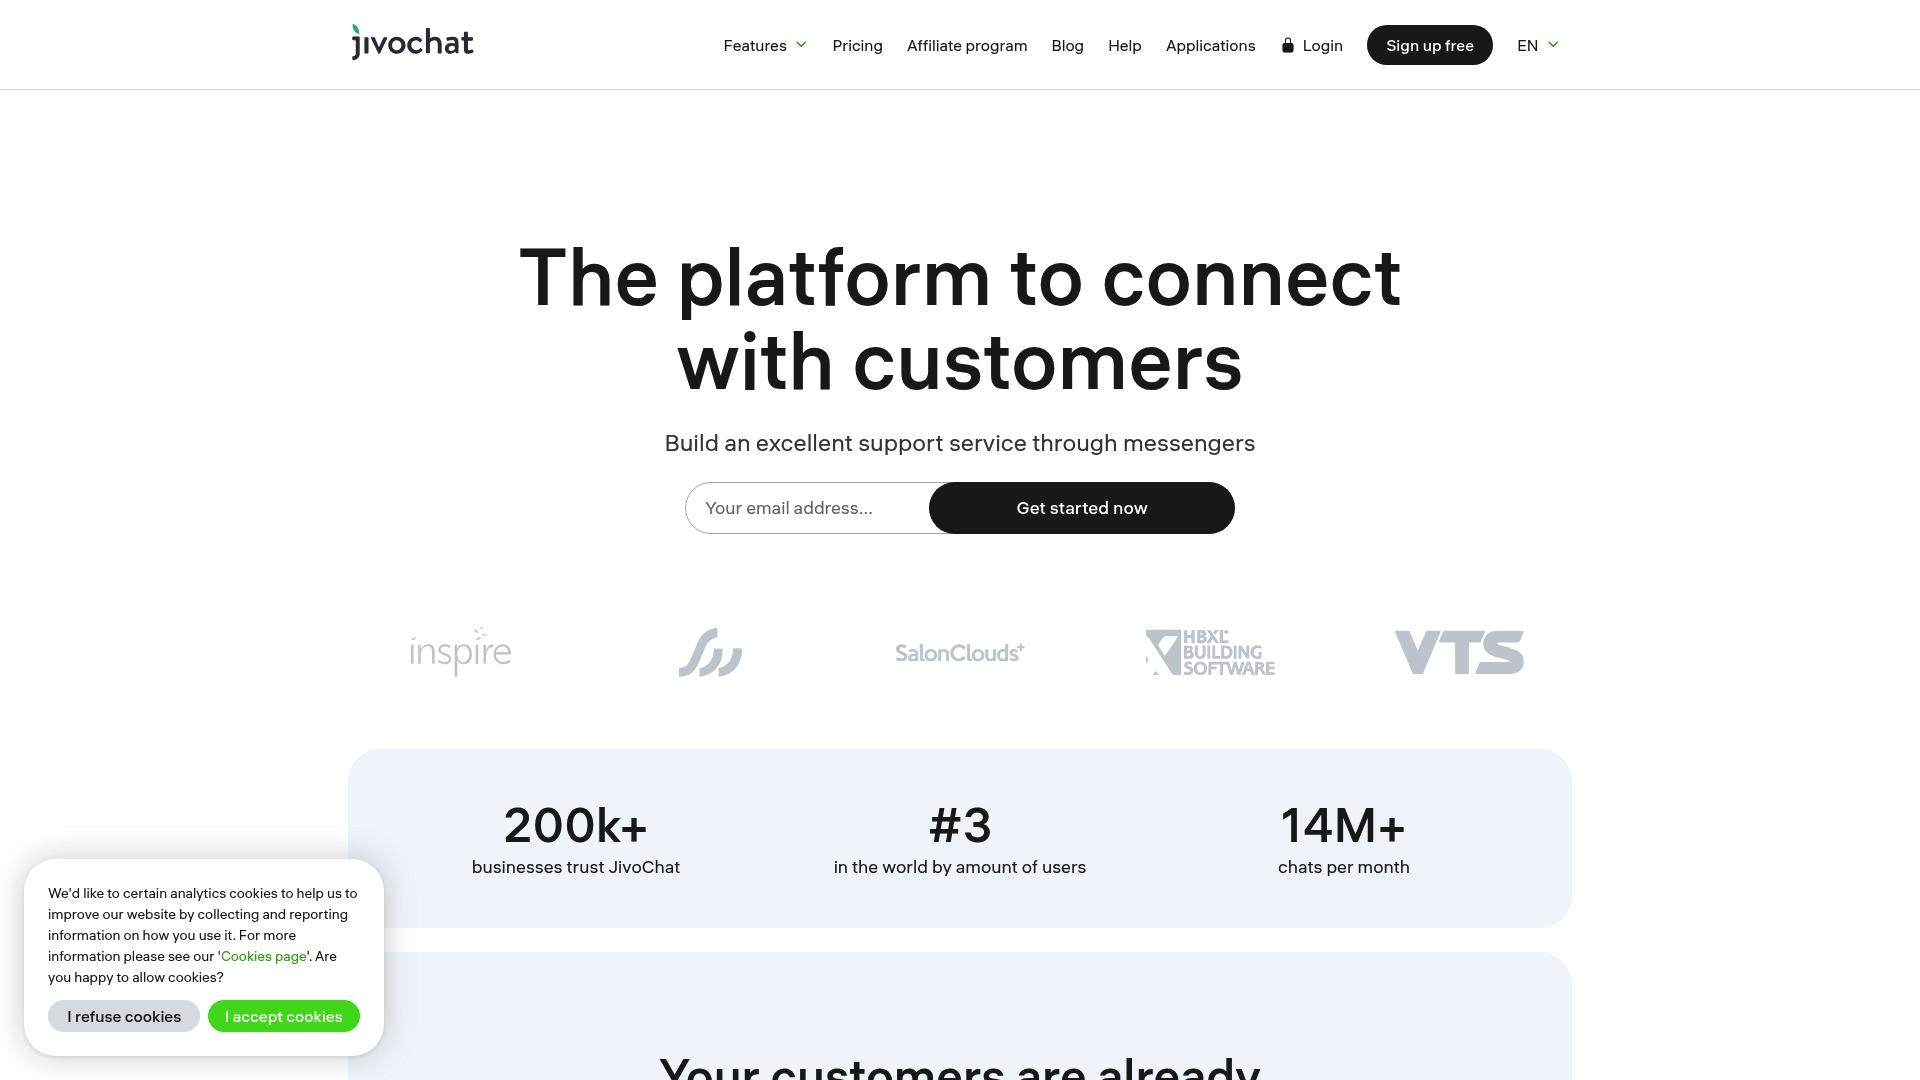The image size is (1920, 1080).
Task: Click the Inspire brand logo
Action: 460,651
